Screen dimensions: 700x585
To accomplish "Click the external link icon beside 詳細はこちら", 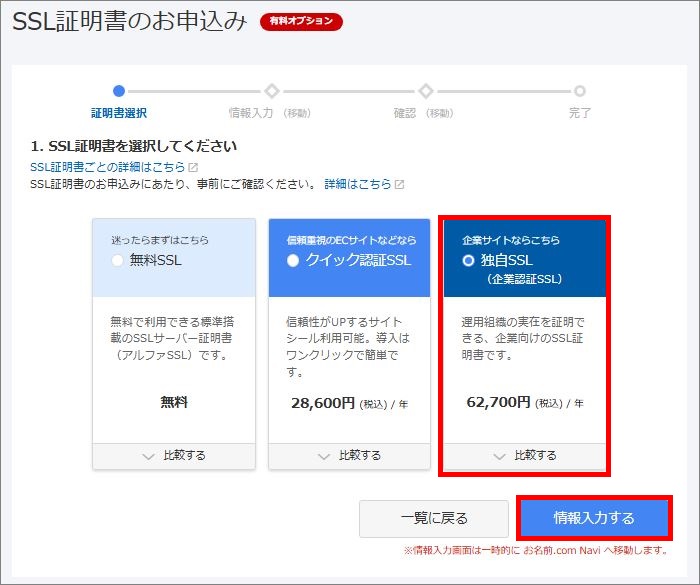I will pyautogui.click(x=400, y=184).
